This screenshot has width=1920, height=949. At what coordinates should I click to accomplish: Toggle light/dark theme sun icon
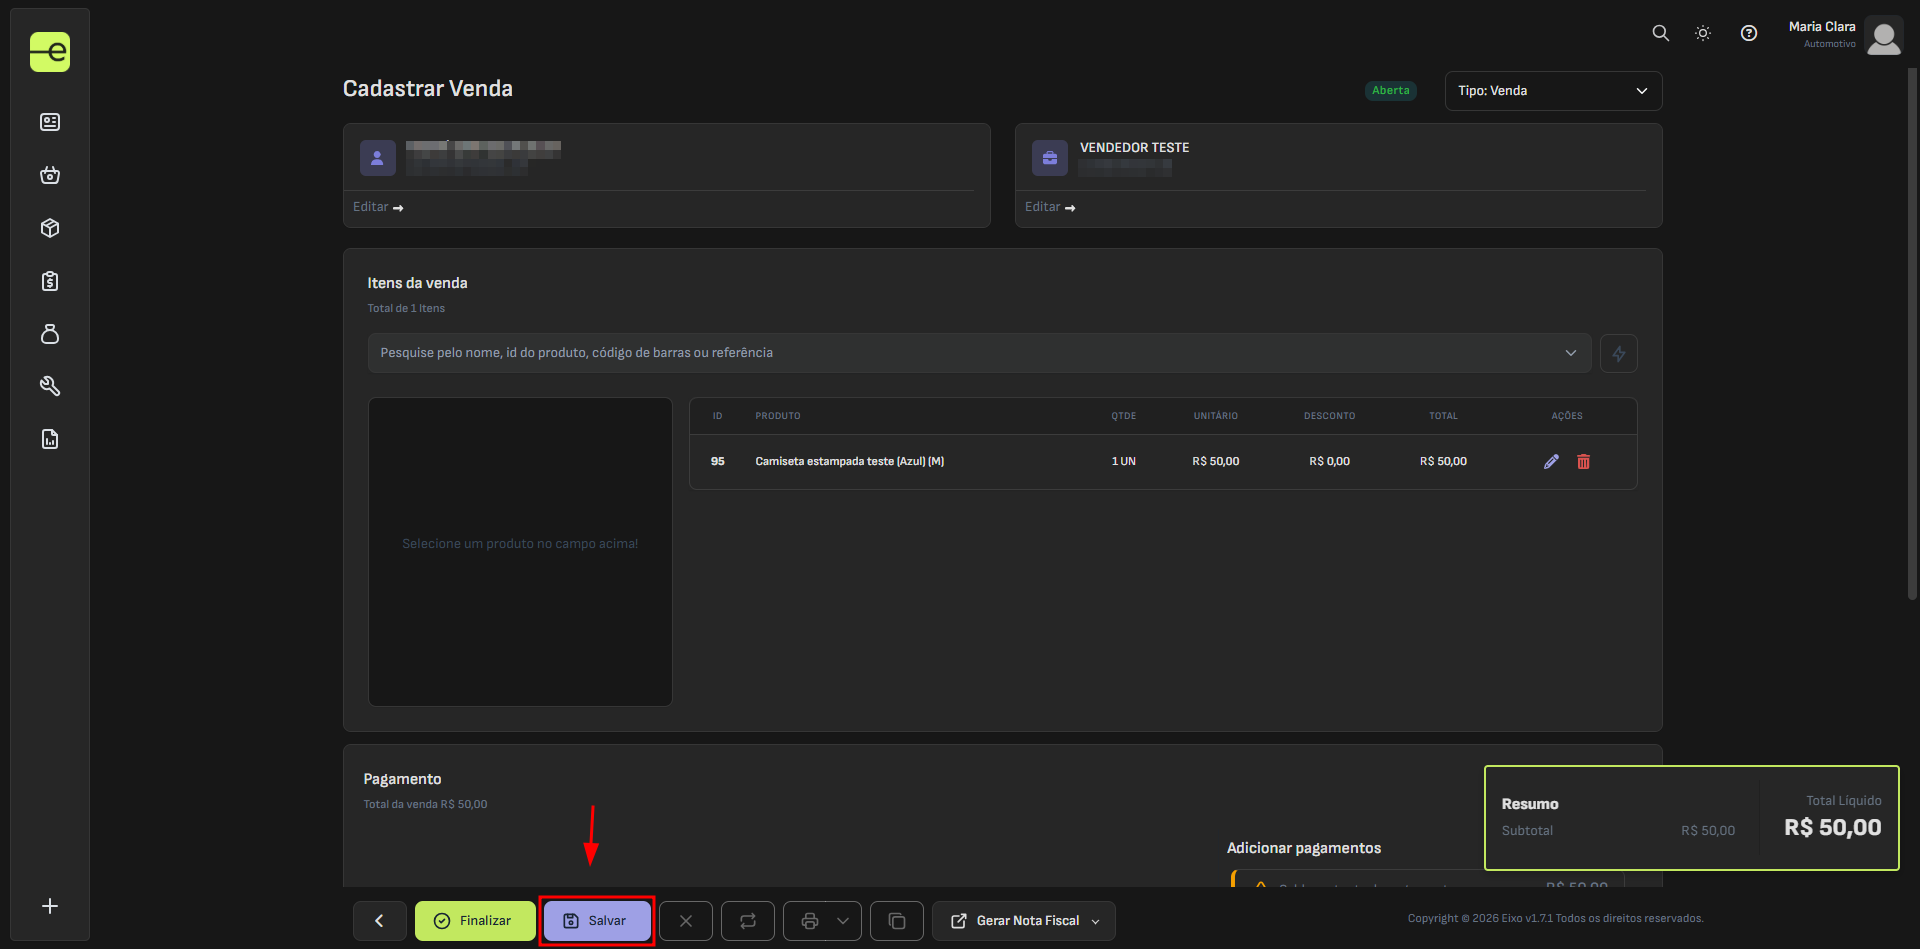tap(1703, 33)
